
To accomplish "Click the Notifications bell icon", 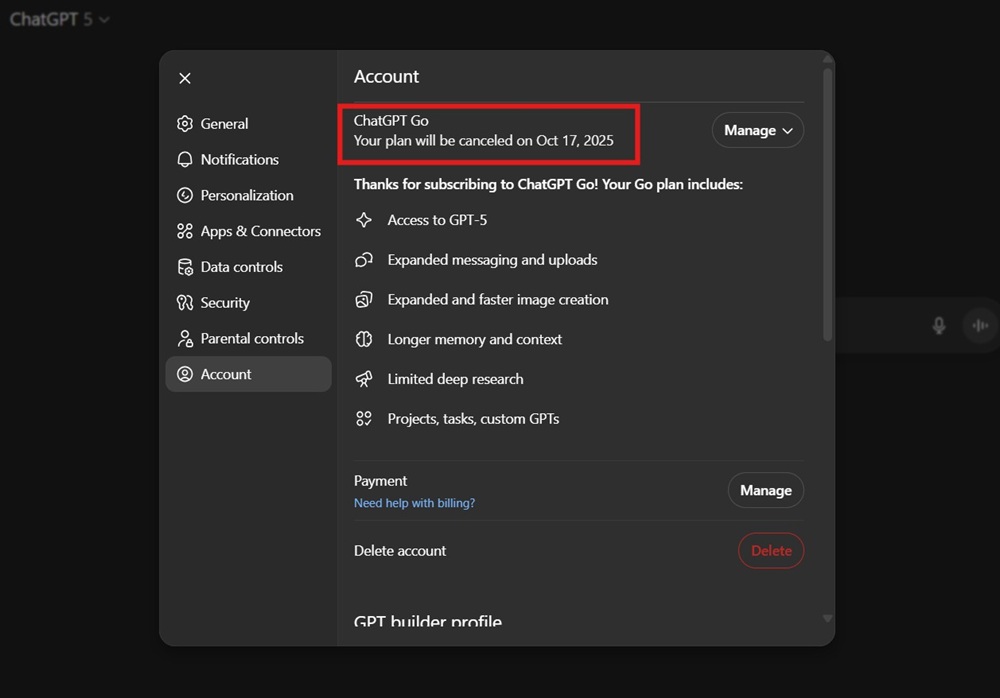I will tap(185, 160).
